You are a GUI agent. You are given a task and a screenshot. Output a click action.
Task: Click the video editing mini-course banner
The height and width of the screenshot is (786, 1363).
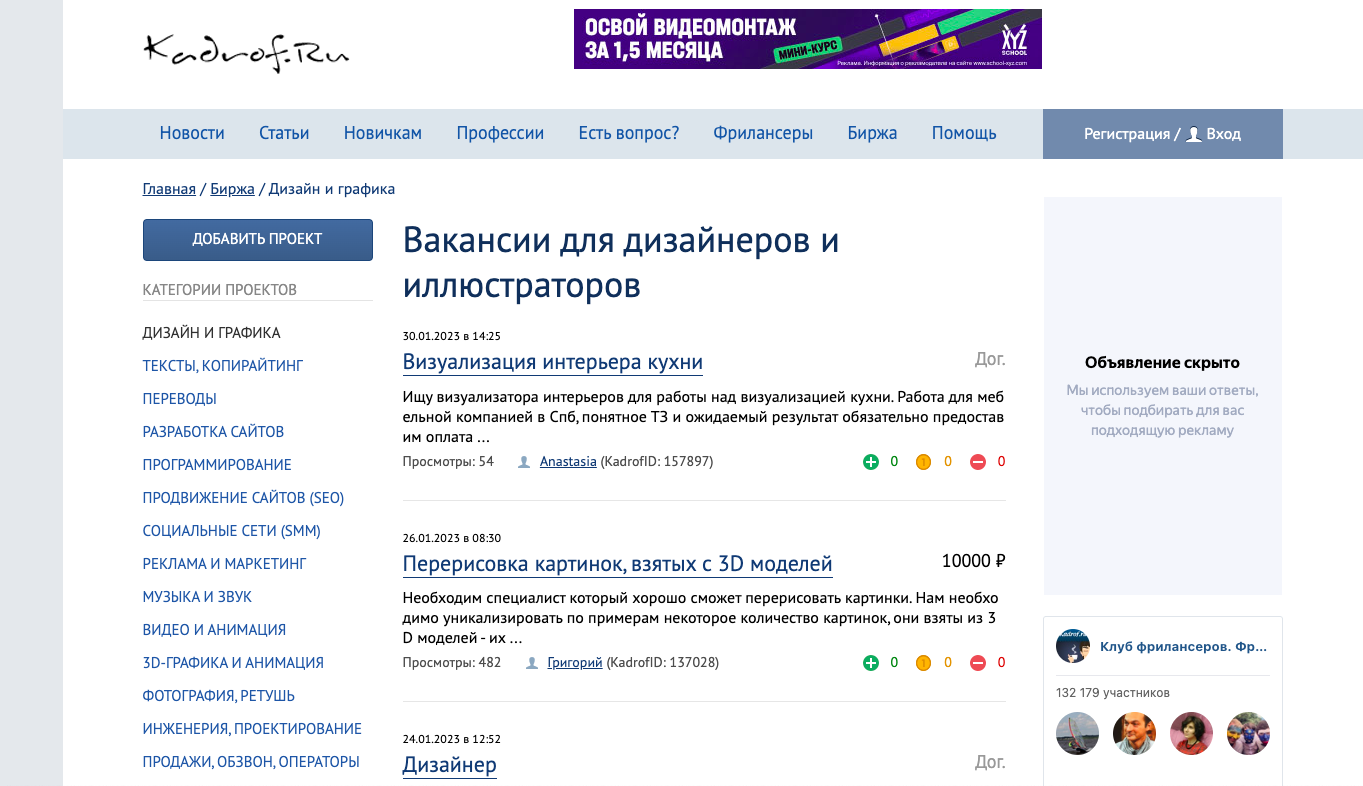click(807, 39)
